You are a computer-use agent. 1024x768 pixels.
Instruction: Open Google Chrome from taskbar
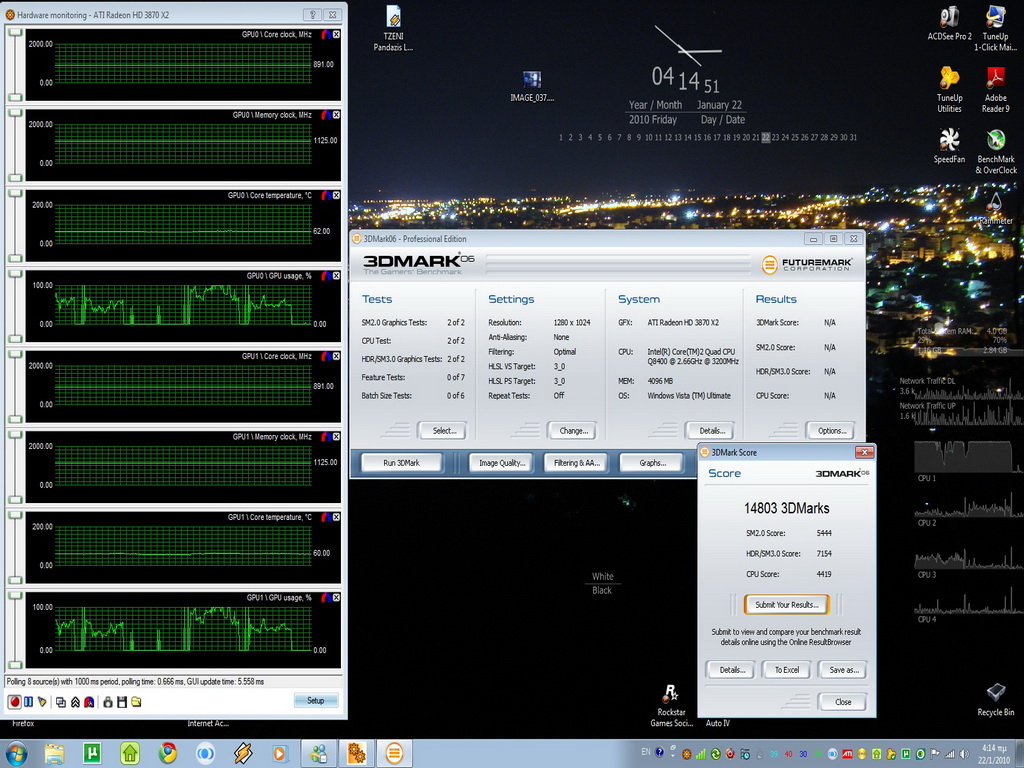(168, 754)
